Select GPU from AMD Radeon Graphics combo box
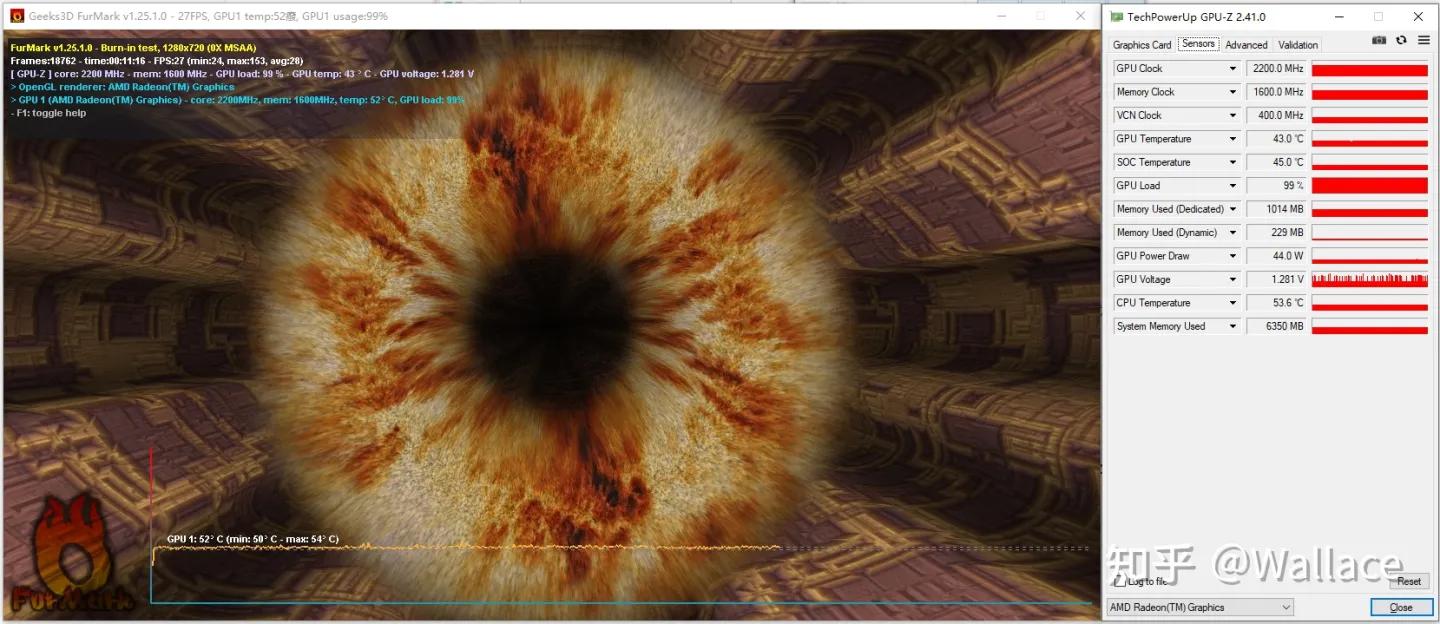Viewport: 1440px width, 624px height. click(x=1199, y=607)
